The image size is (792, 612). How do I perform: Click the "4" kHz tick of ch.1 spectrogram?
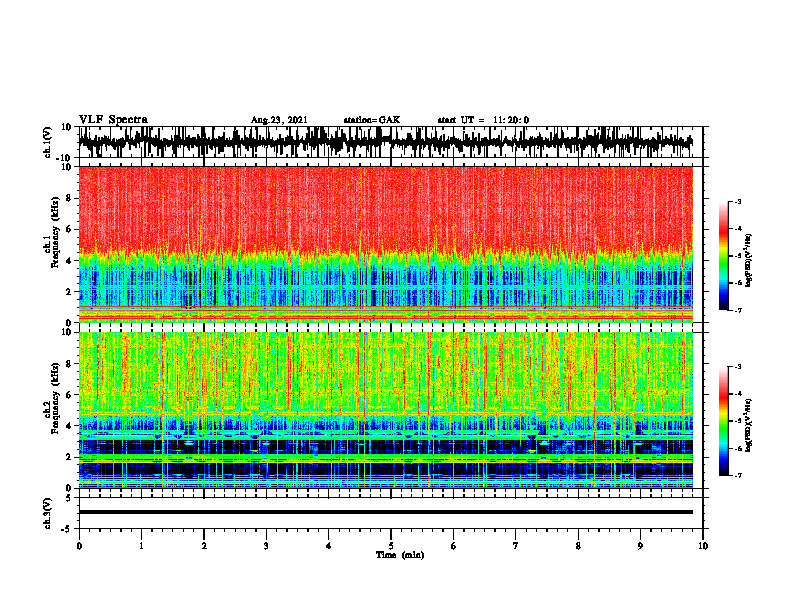69,261
